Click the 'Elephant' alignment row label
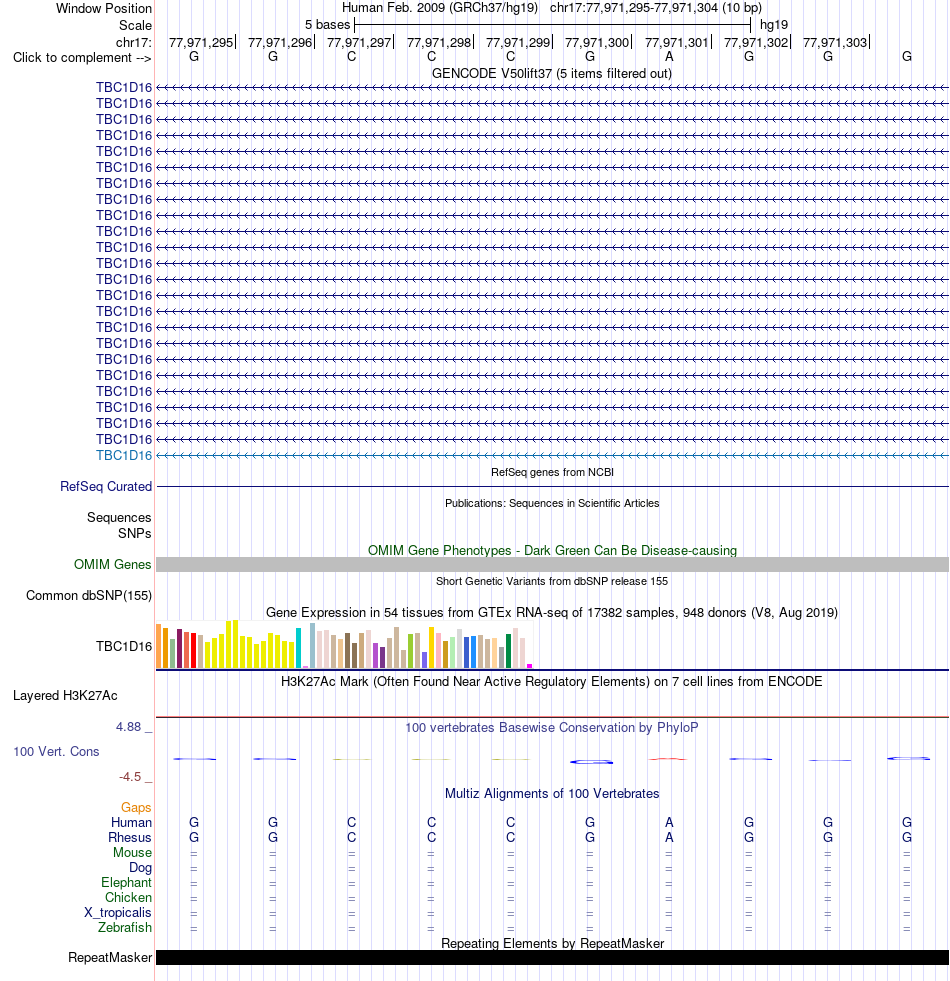The width and height of the screenshot is (950, 981). 126,882
